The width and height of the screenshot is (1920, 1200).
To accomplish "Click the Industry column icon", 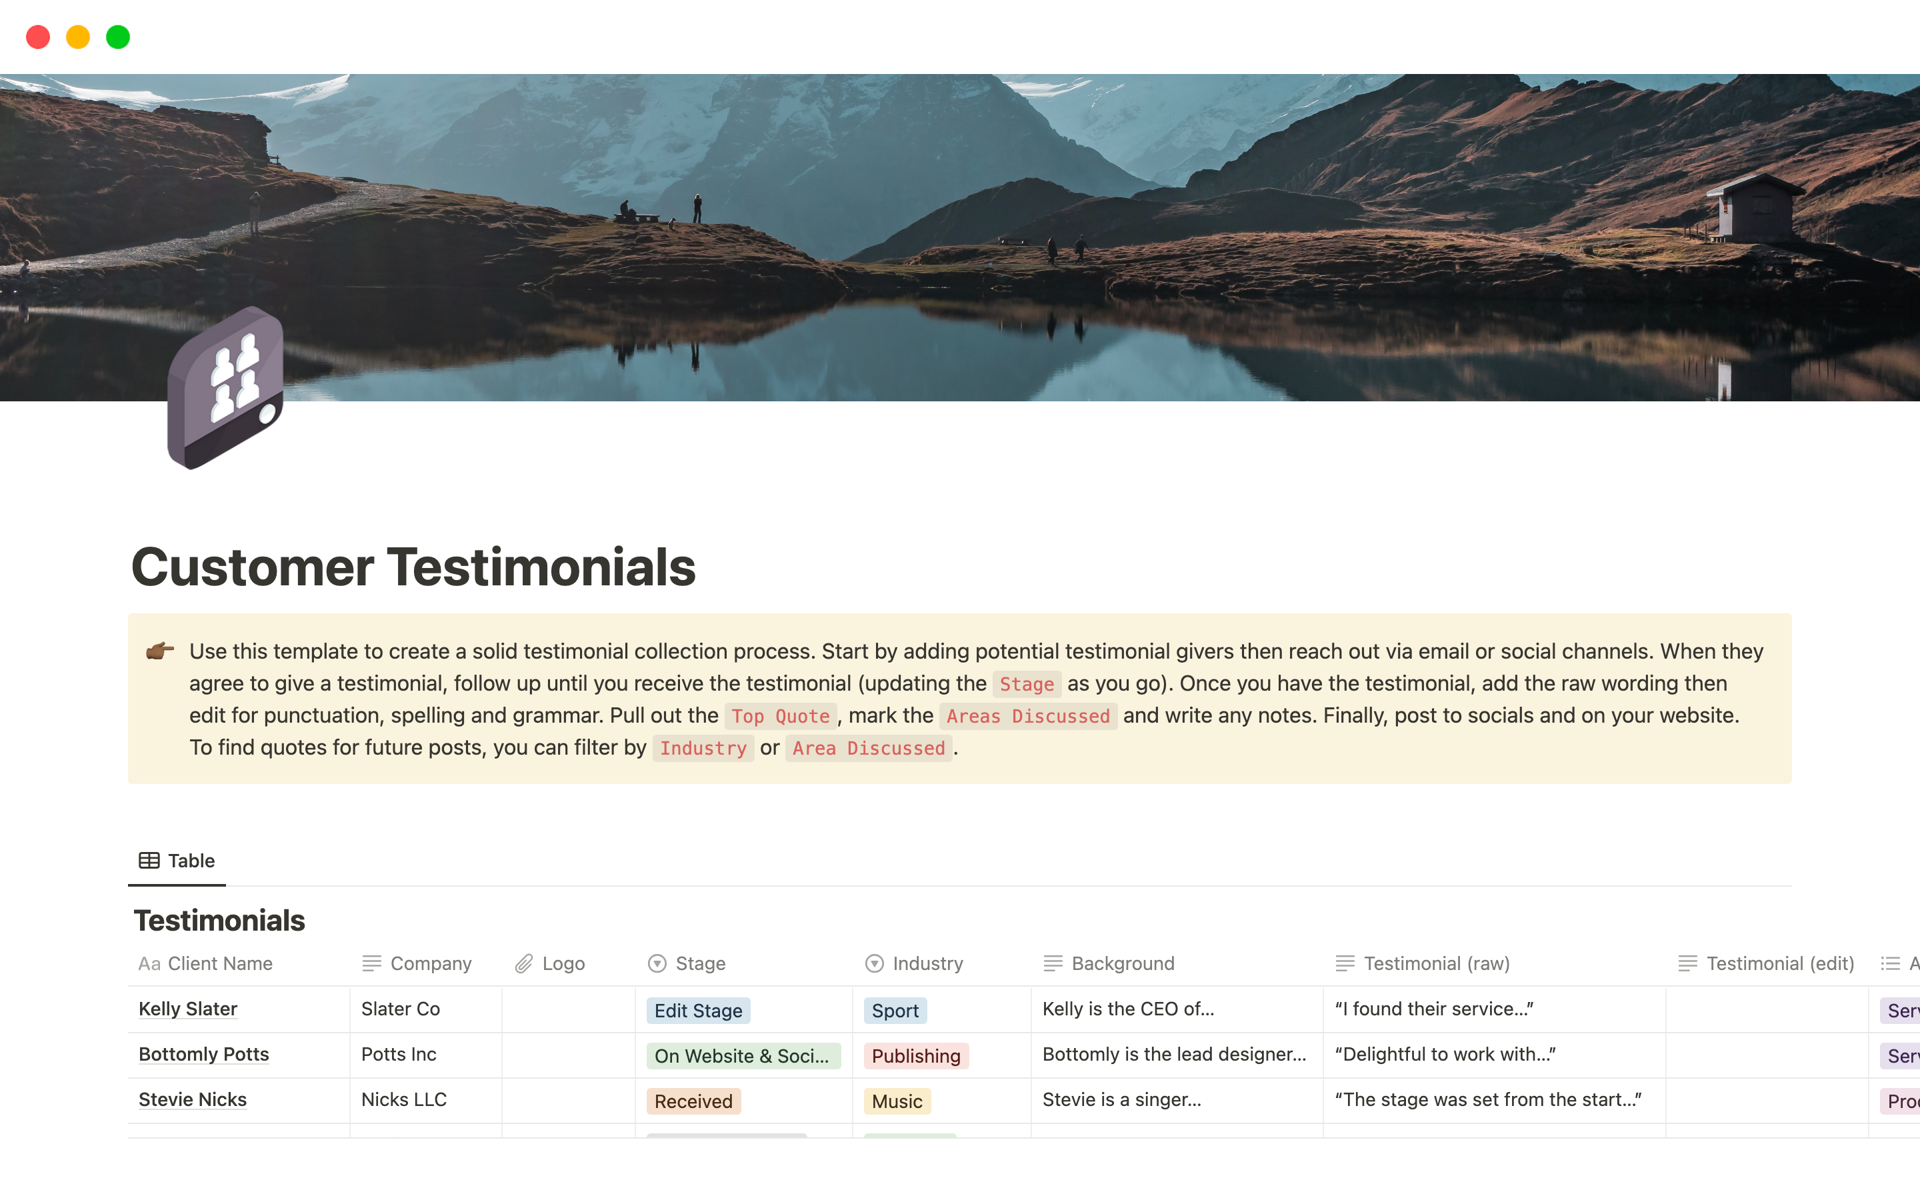I will tap(874, 964).
